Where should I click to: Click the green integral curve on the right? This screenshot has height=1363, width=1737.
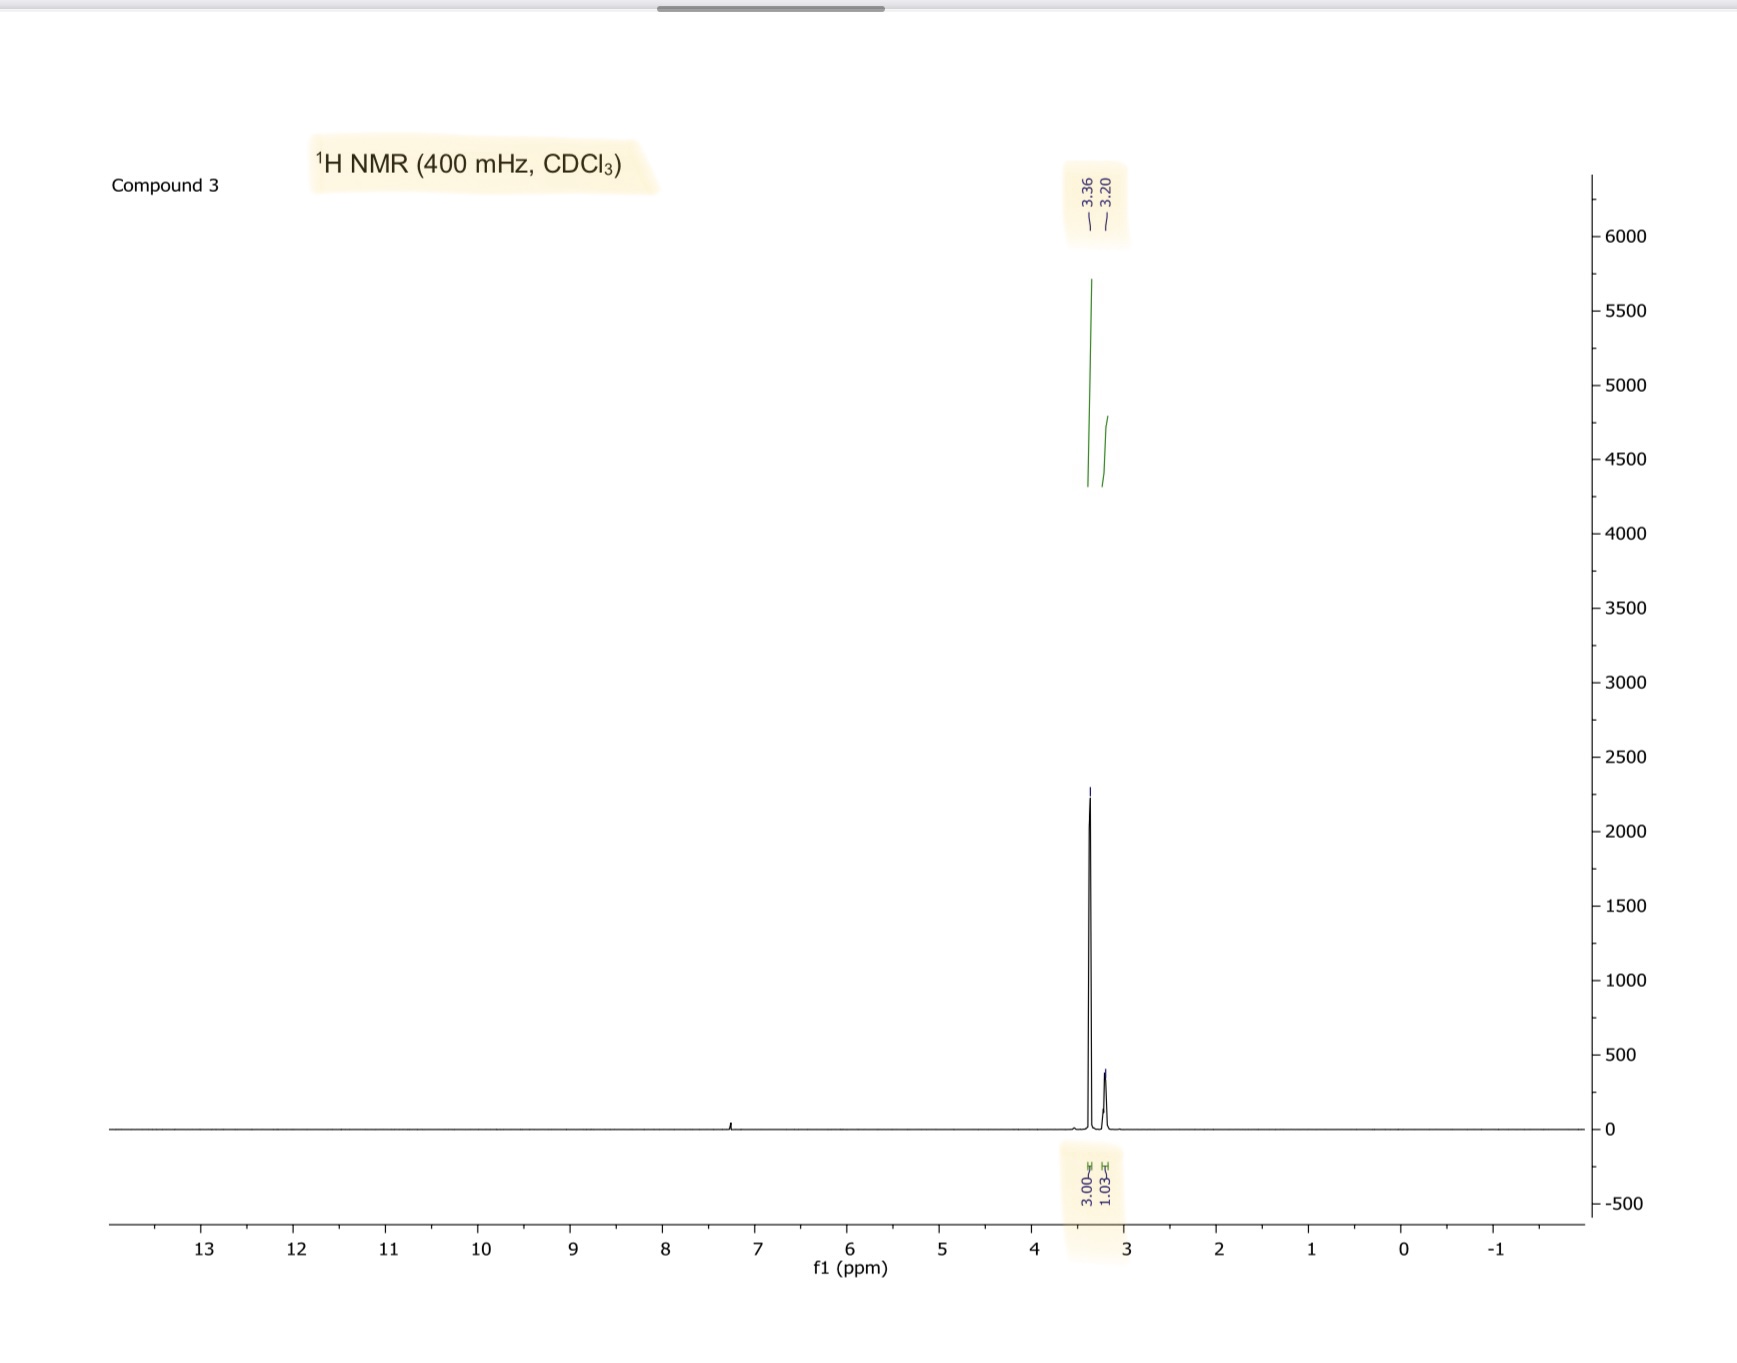coord(1107,450)
